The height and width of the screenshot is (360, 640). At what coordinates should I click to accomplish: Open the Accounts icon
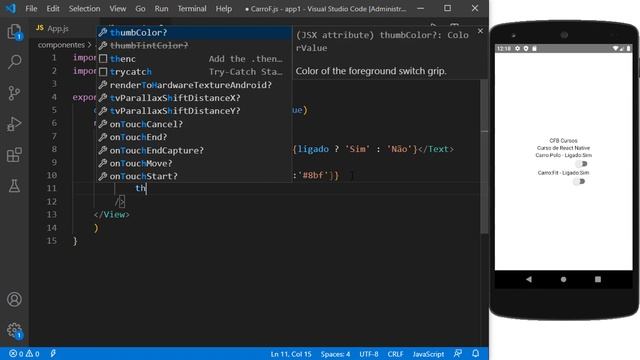14,299
